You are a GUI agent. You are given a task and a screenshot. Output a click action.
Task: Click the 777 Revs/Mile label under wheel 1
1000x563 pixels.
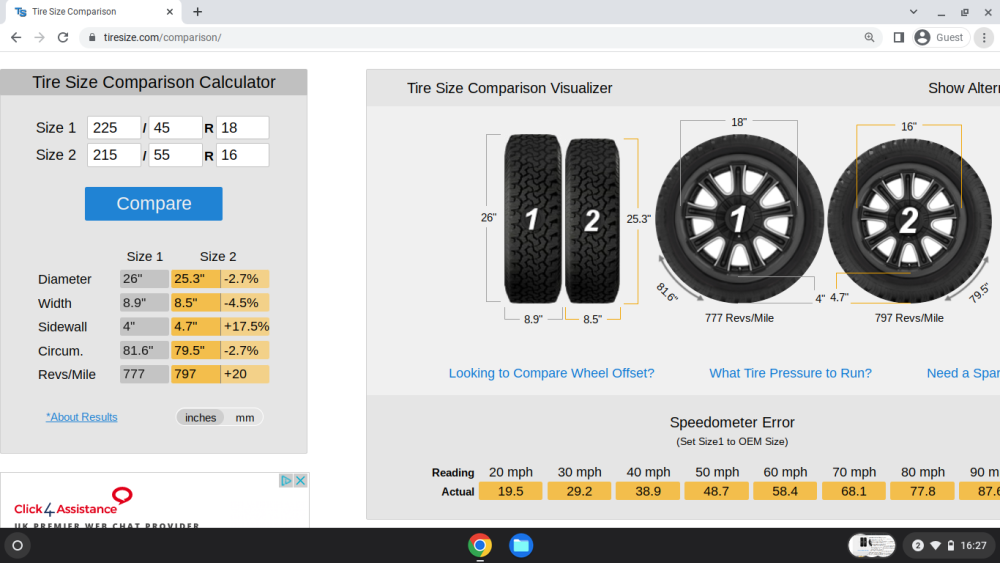tap(739, 318)
